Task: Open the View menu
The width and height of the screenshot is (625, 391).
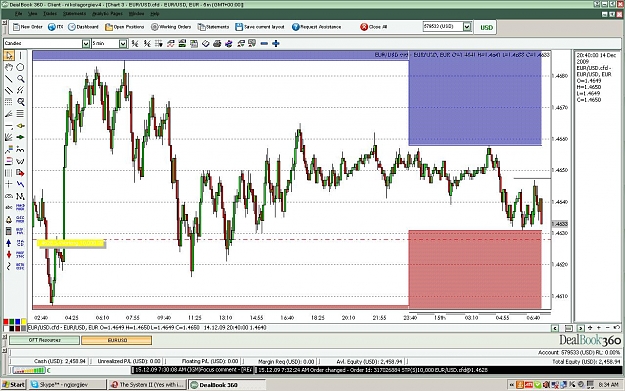Action: pyautogui.click(x=33, y=14)
